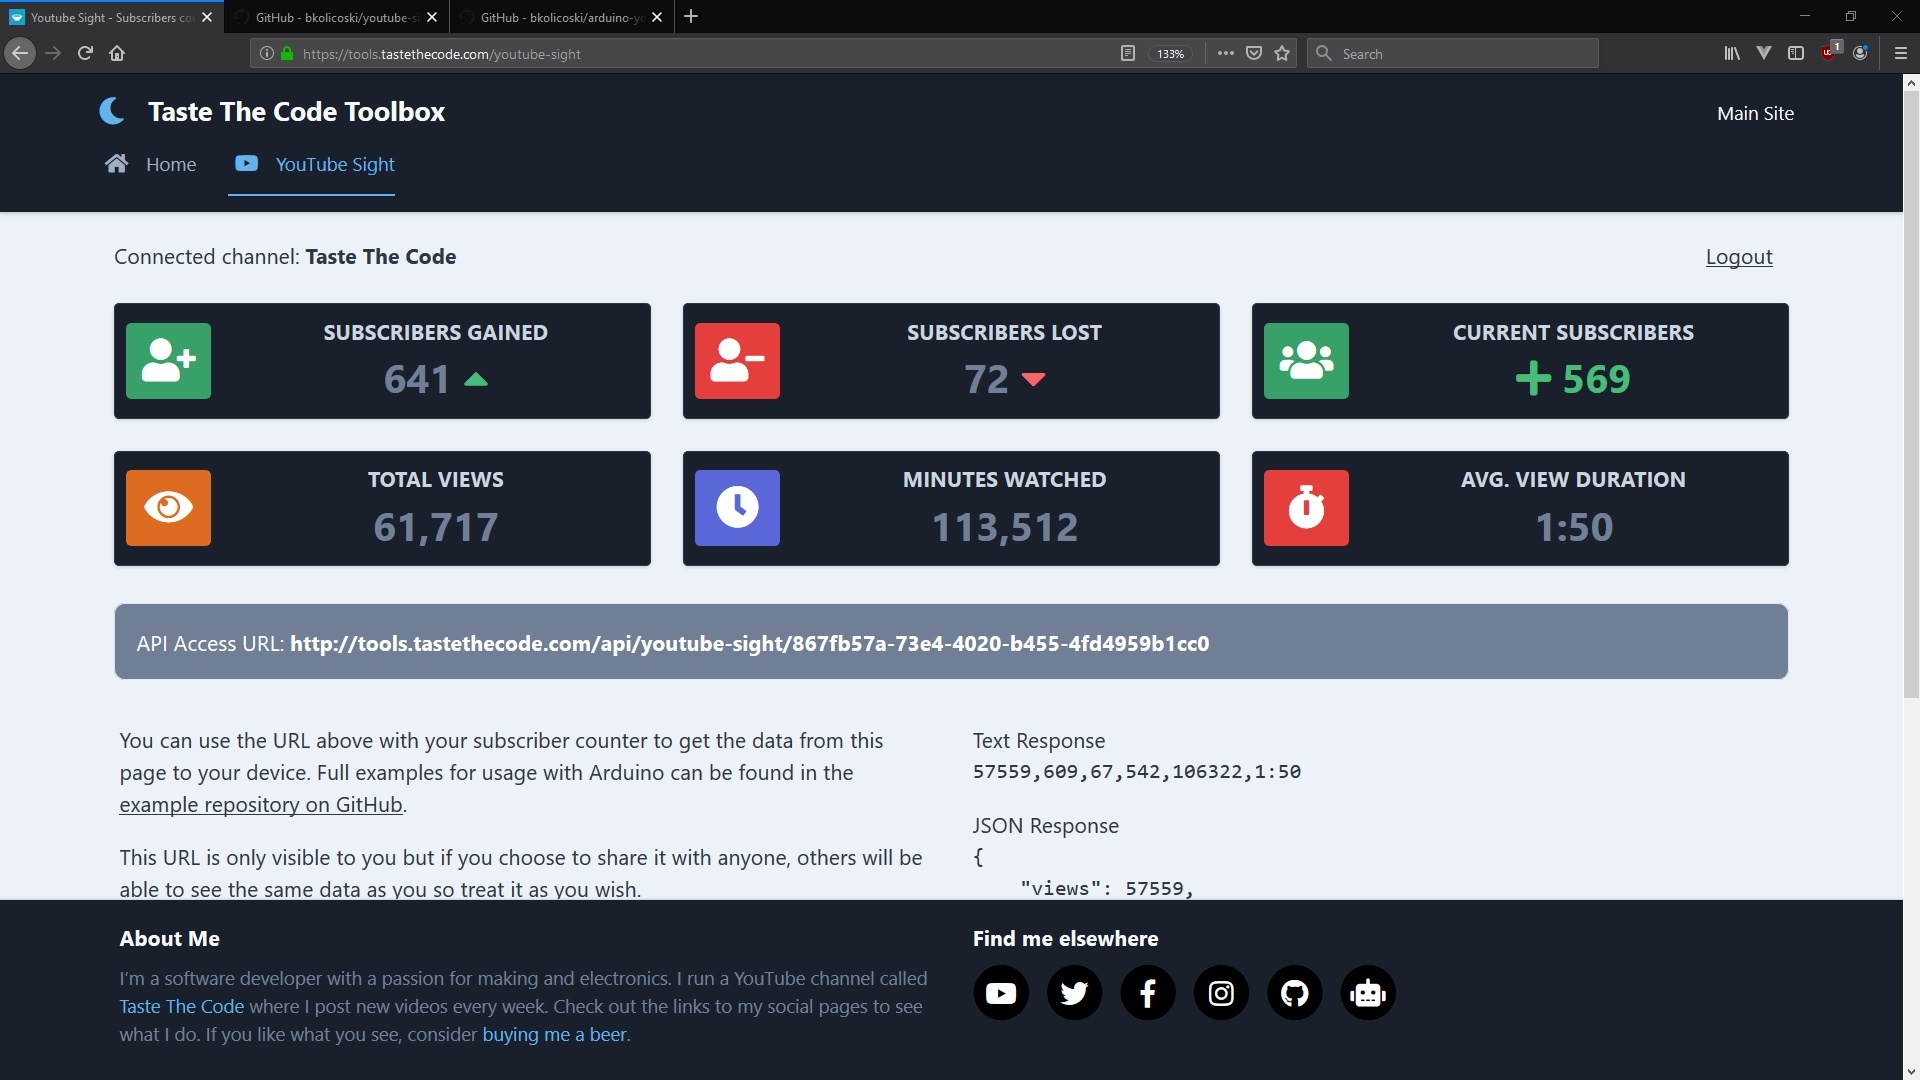Open the example repository on GitHub link
The height and width of the screenshot is (1080, 1920).
coord(260,805)
